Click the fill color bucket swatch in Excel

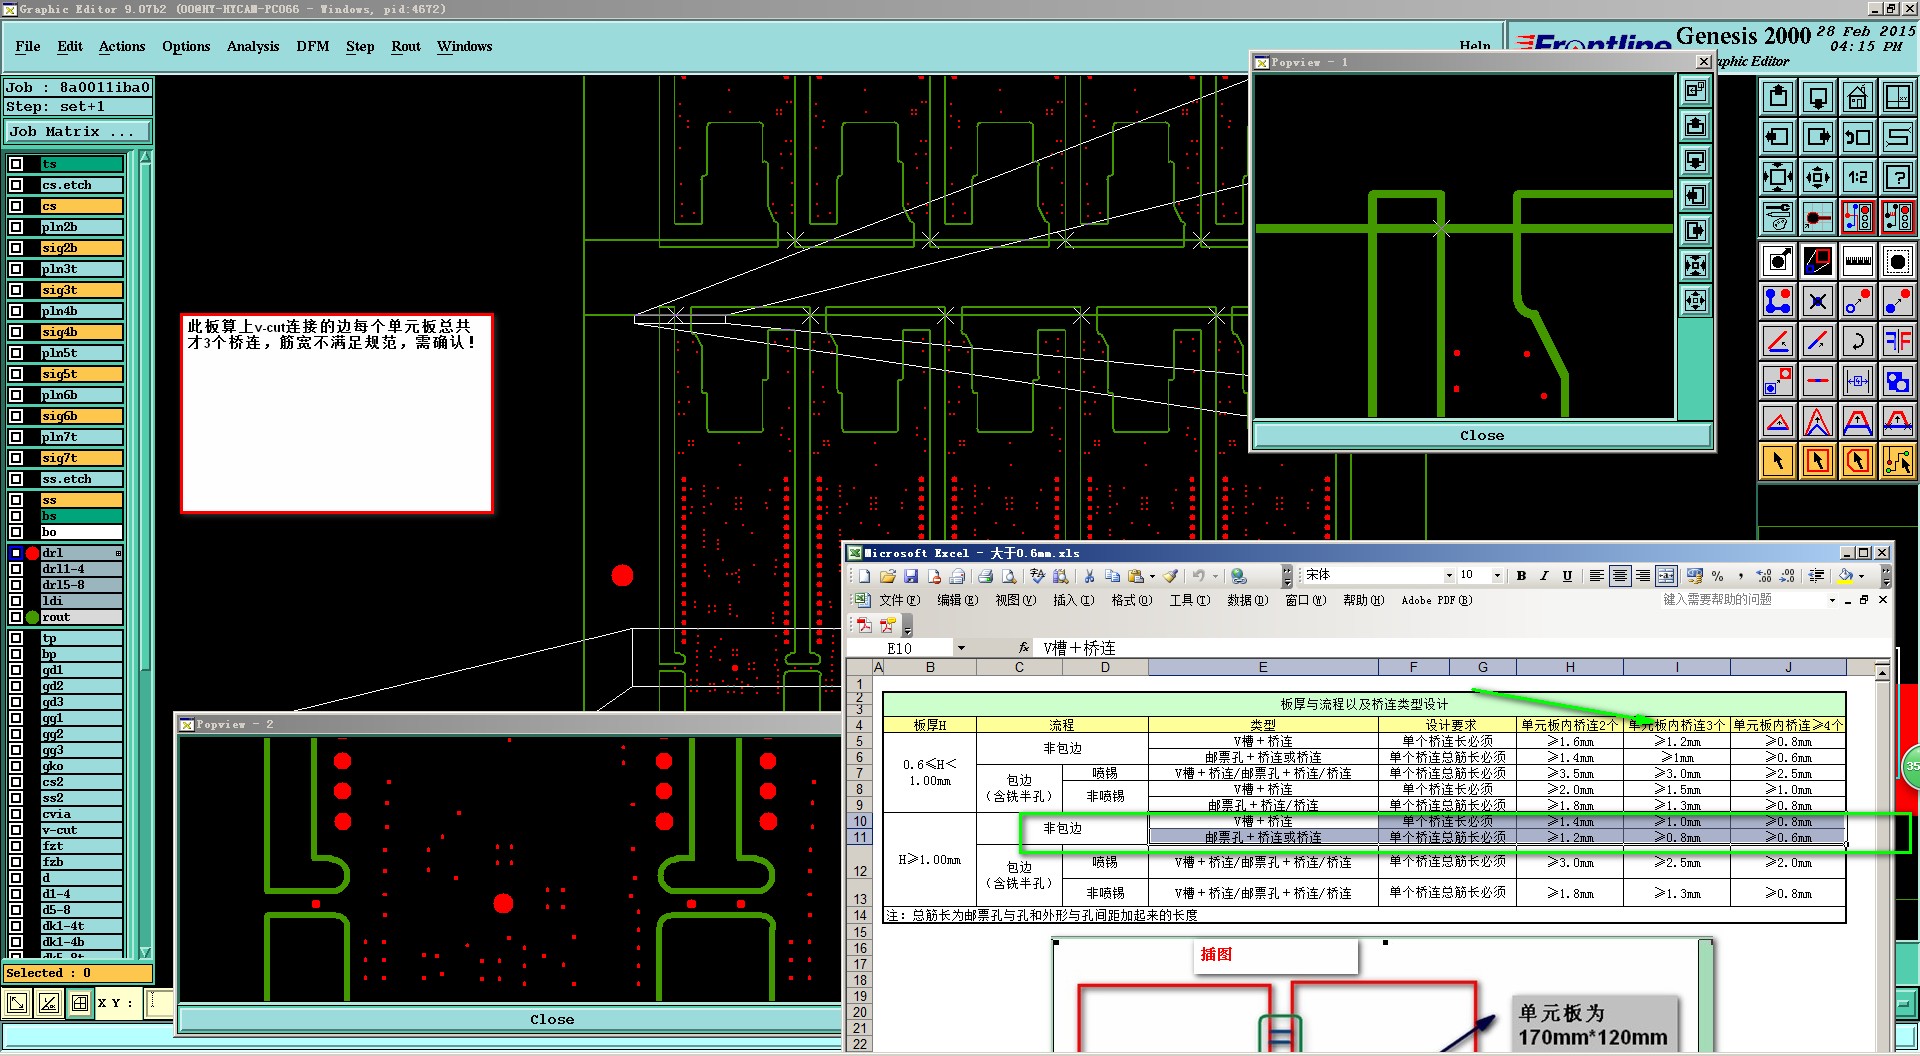tap(1845, 576)
